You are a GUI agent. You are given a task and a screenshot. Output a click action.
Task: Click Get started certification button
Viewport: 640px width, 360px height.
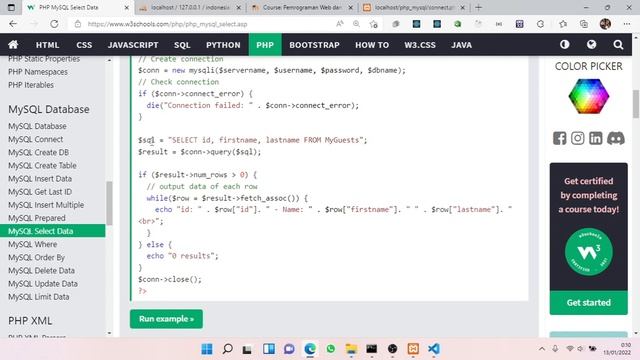point(589,302)
